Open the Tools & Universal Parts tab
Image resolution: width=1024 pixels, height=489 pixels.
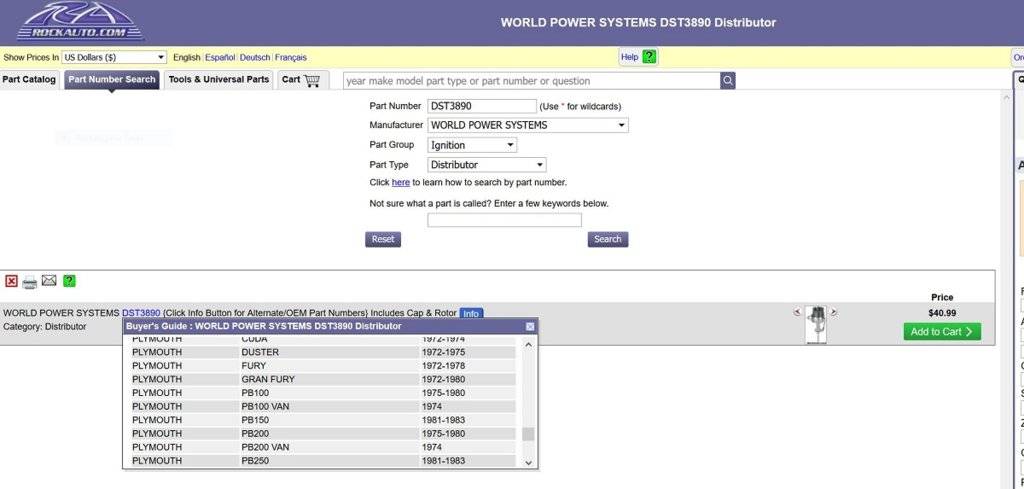pyautogui.click(x=218, y=79)
